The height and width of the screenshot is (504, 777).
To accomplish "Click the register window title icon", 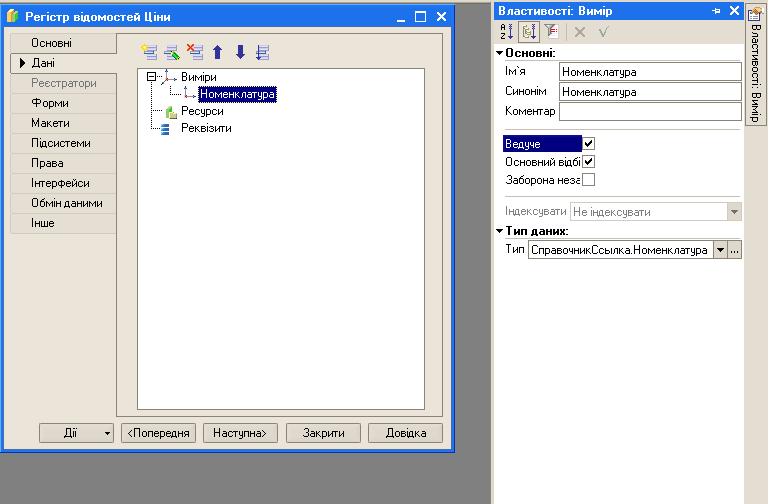I will tap(12, 16).
